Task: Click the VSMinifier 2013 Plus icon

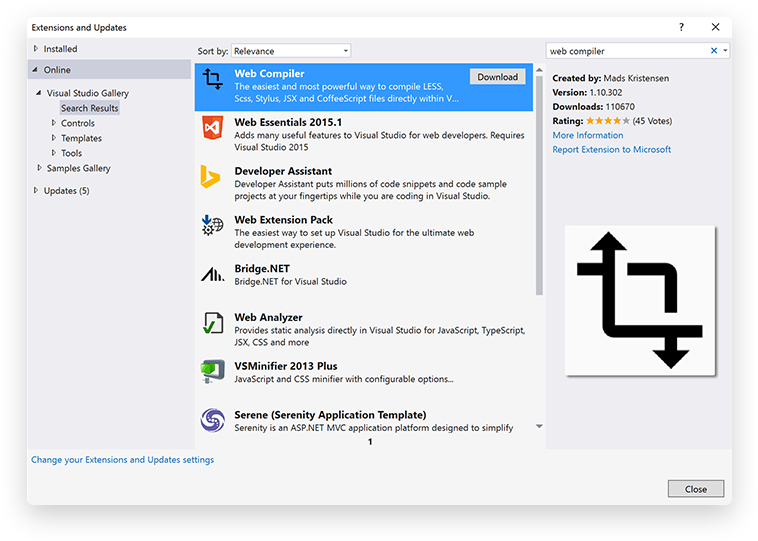Action: [213, 371]
